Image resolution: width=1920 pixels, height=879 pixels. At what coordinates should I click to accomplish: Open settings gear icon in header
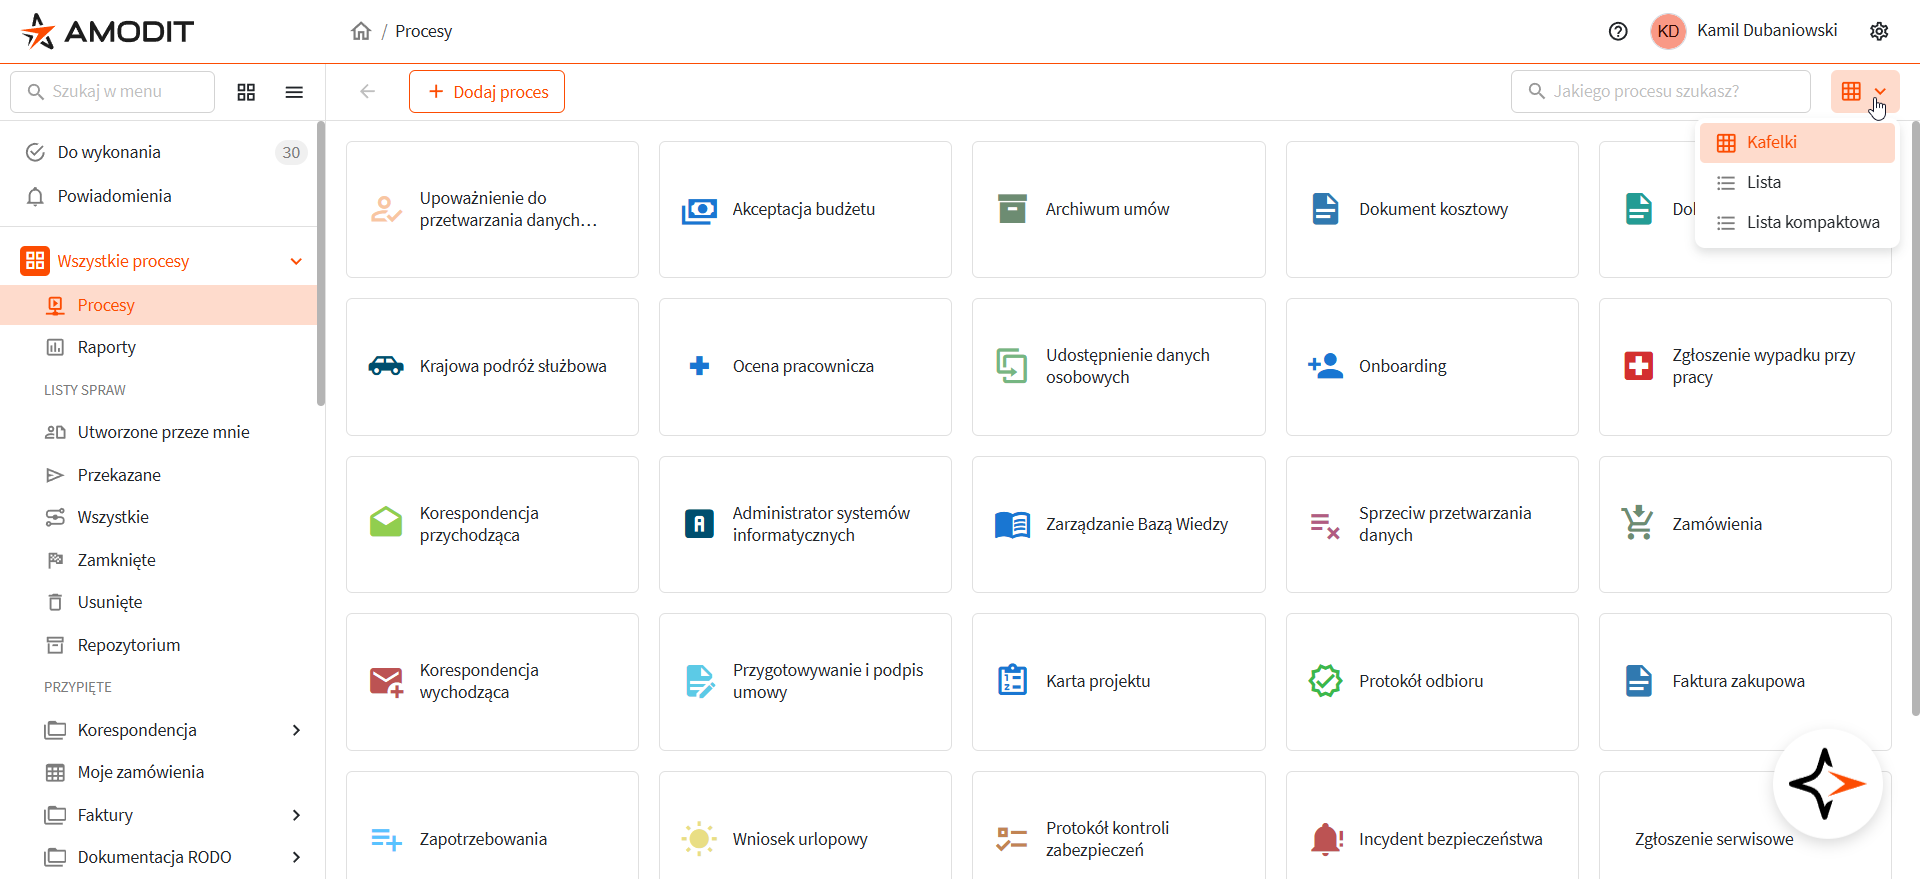(1879, 31)
